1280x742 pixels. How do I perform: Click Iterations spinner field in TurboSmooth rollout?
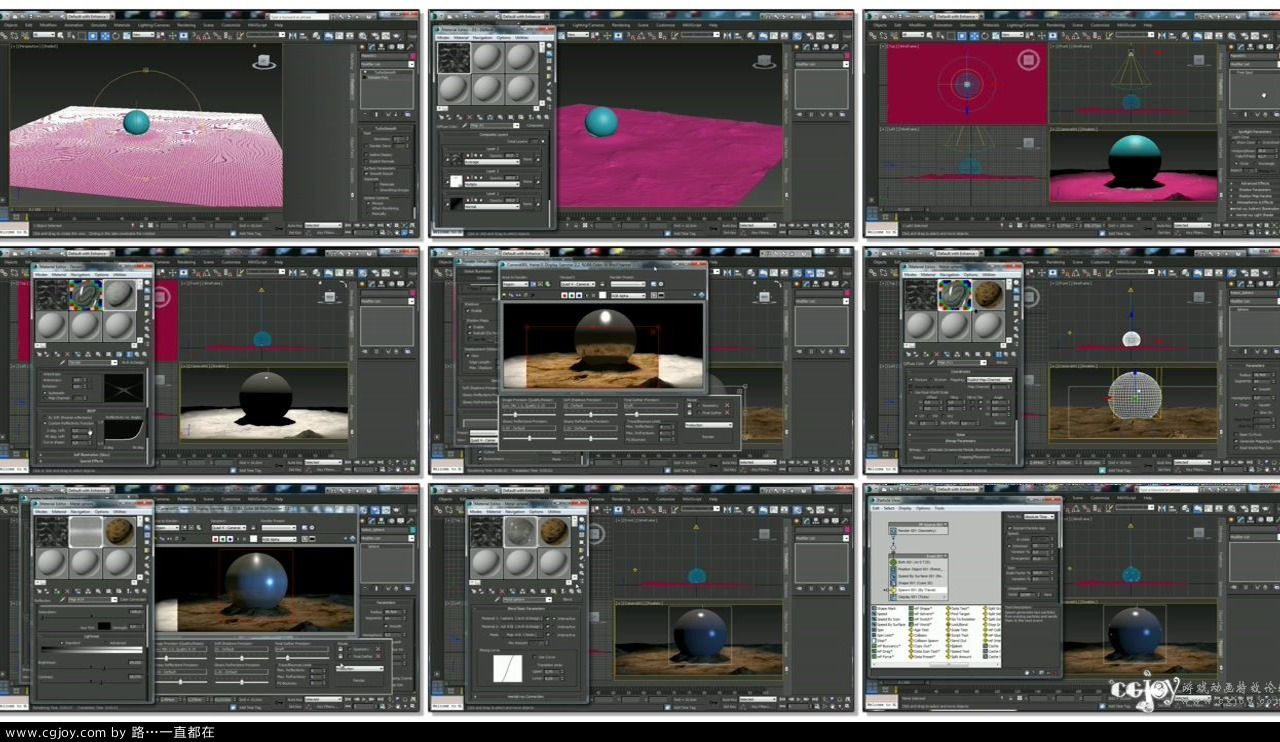click(399, 139)
